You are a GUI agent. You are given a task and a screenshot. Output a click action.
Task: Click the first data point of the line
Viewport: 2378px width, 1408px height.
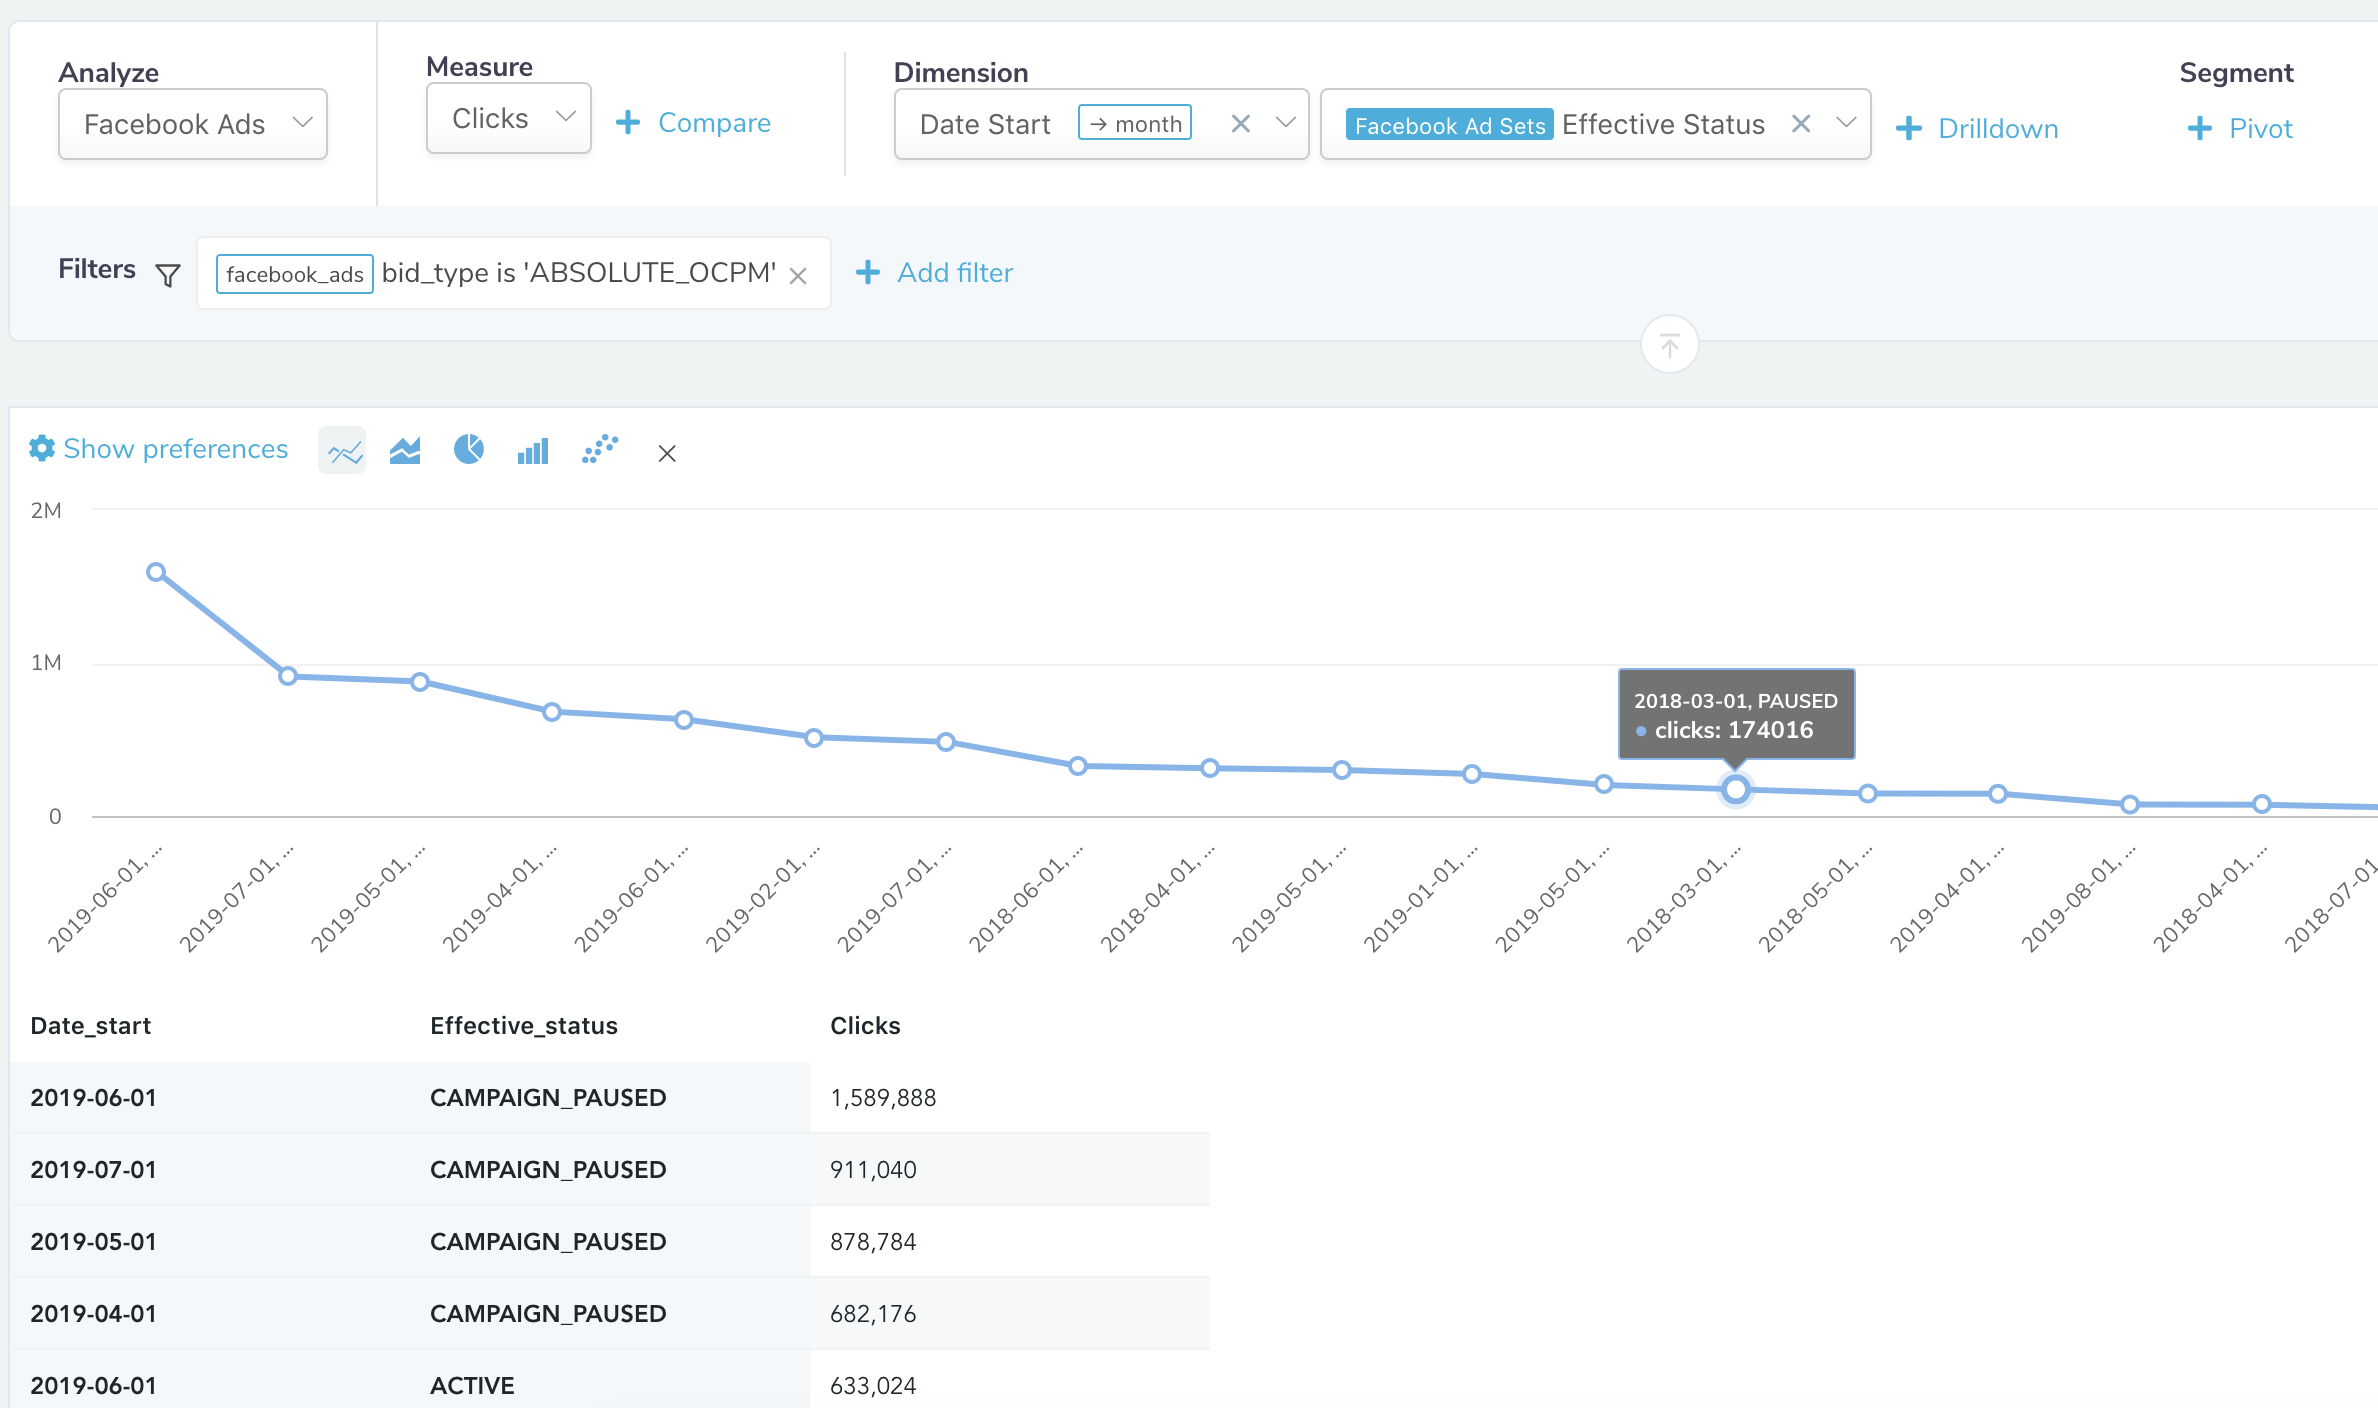156,572
